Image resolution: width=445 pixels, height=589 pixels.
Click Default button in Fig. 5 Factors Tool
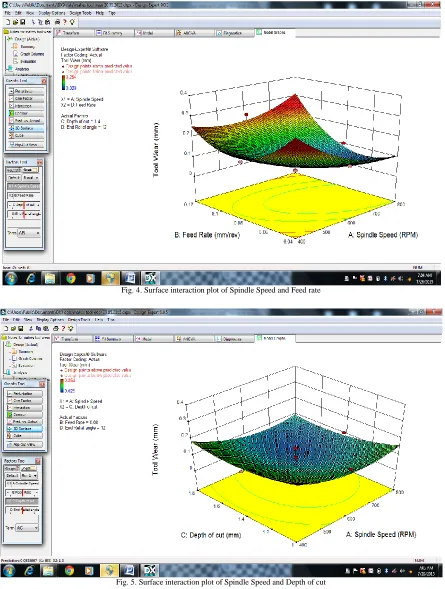12,476
